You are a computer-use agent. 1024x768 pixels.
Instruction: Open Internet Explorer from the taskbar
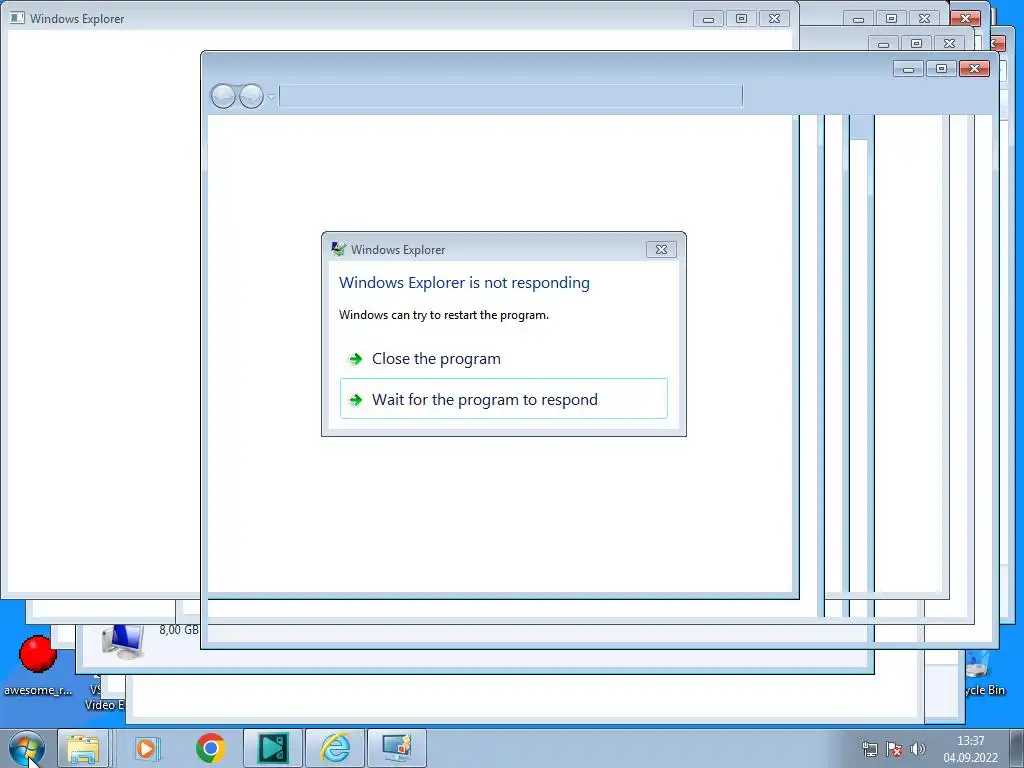coord(335,748)
